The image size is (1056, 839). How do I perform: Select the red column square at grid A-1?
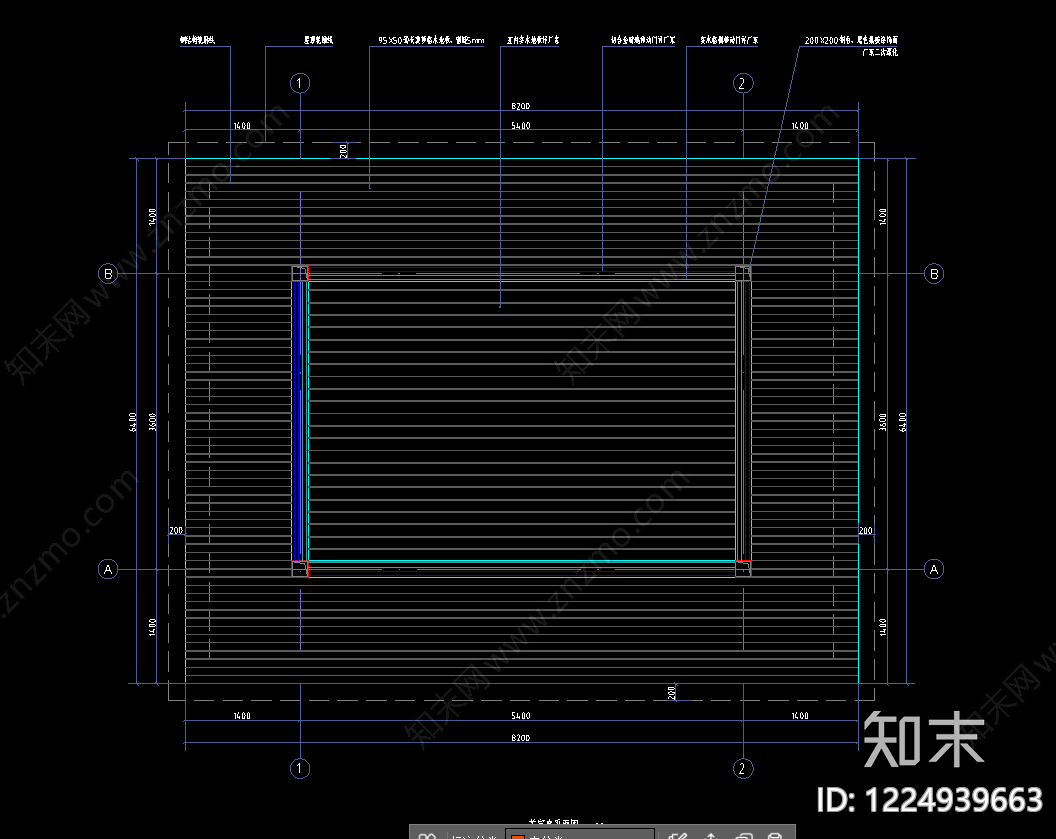click(300, 569)
